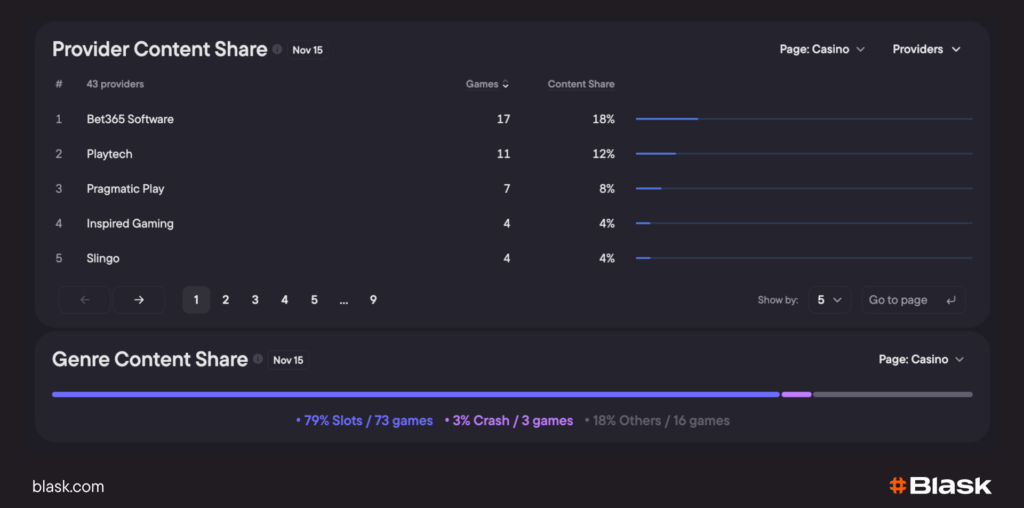Click the pink Crash genre bar segment
This screenshot has width=1024, height=508.
pyautogui.click(x=796, y=394)
